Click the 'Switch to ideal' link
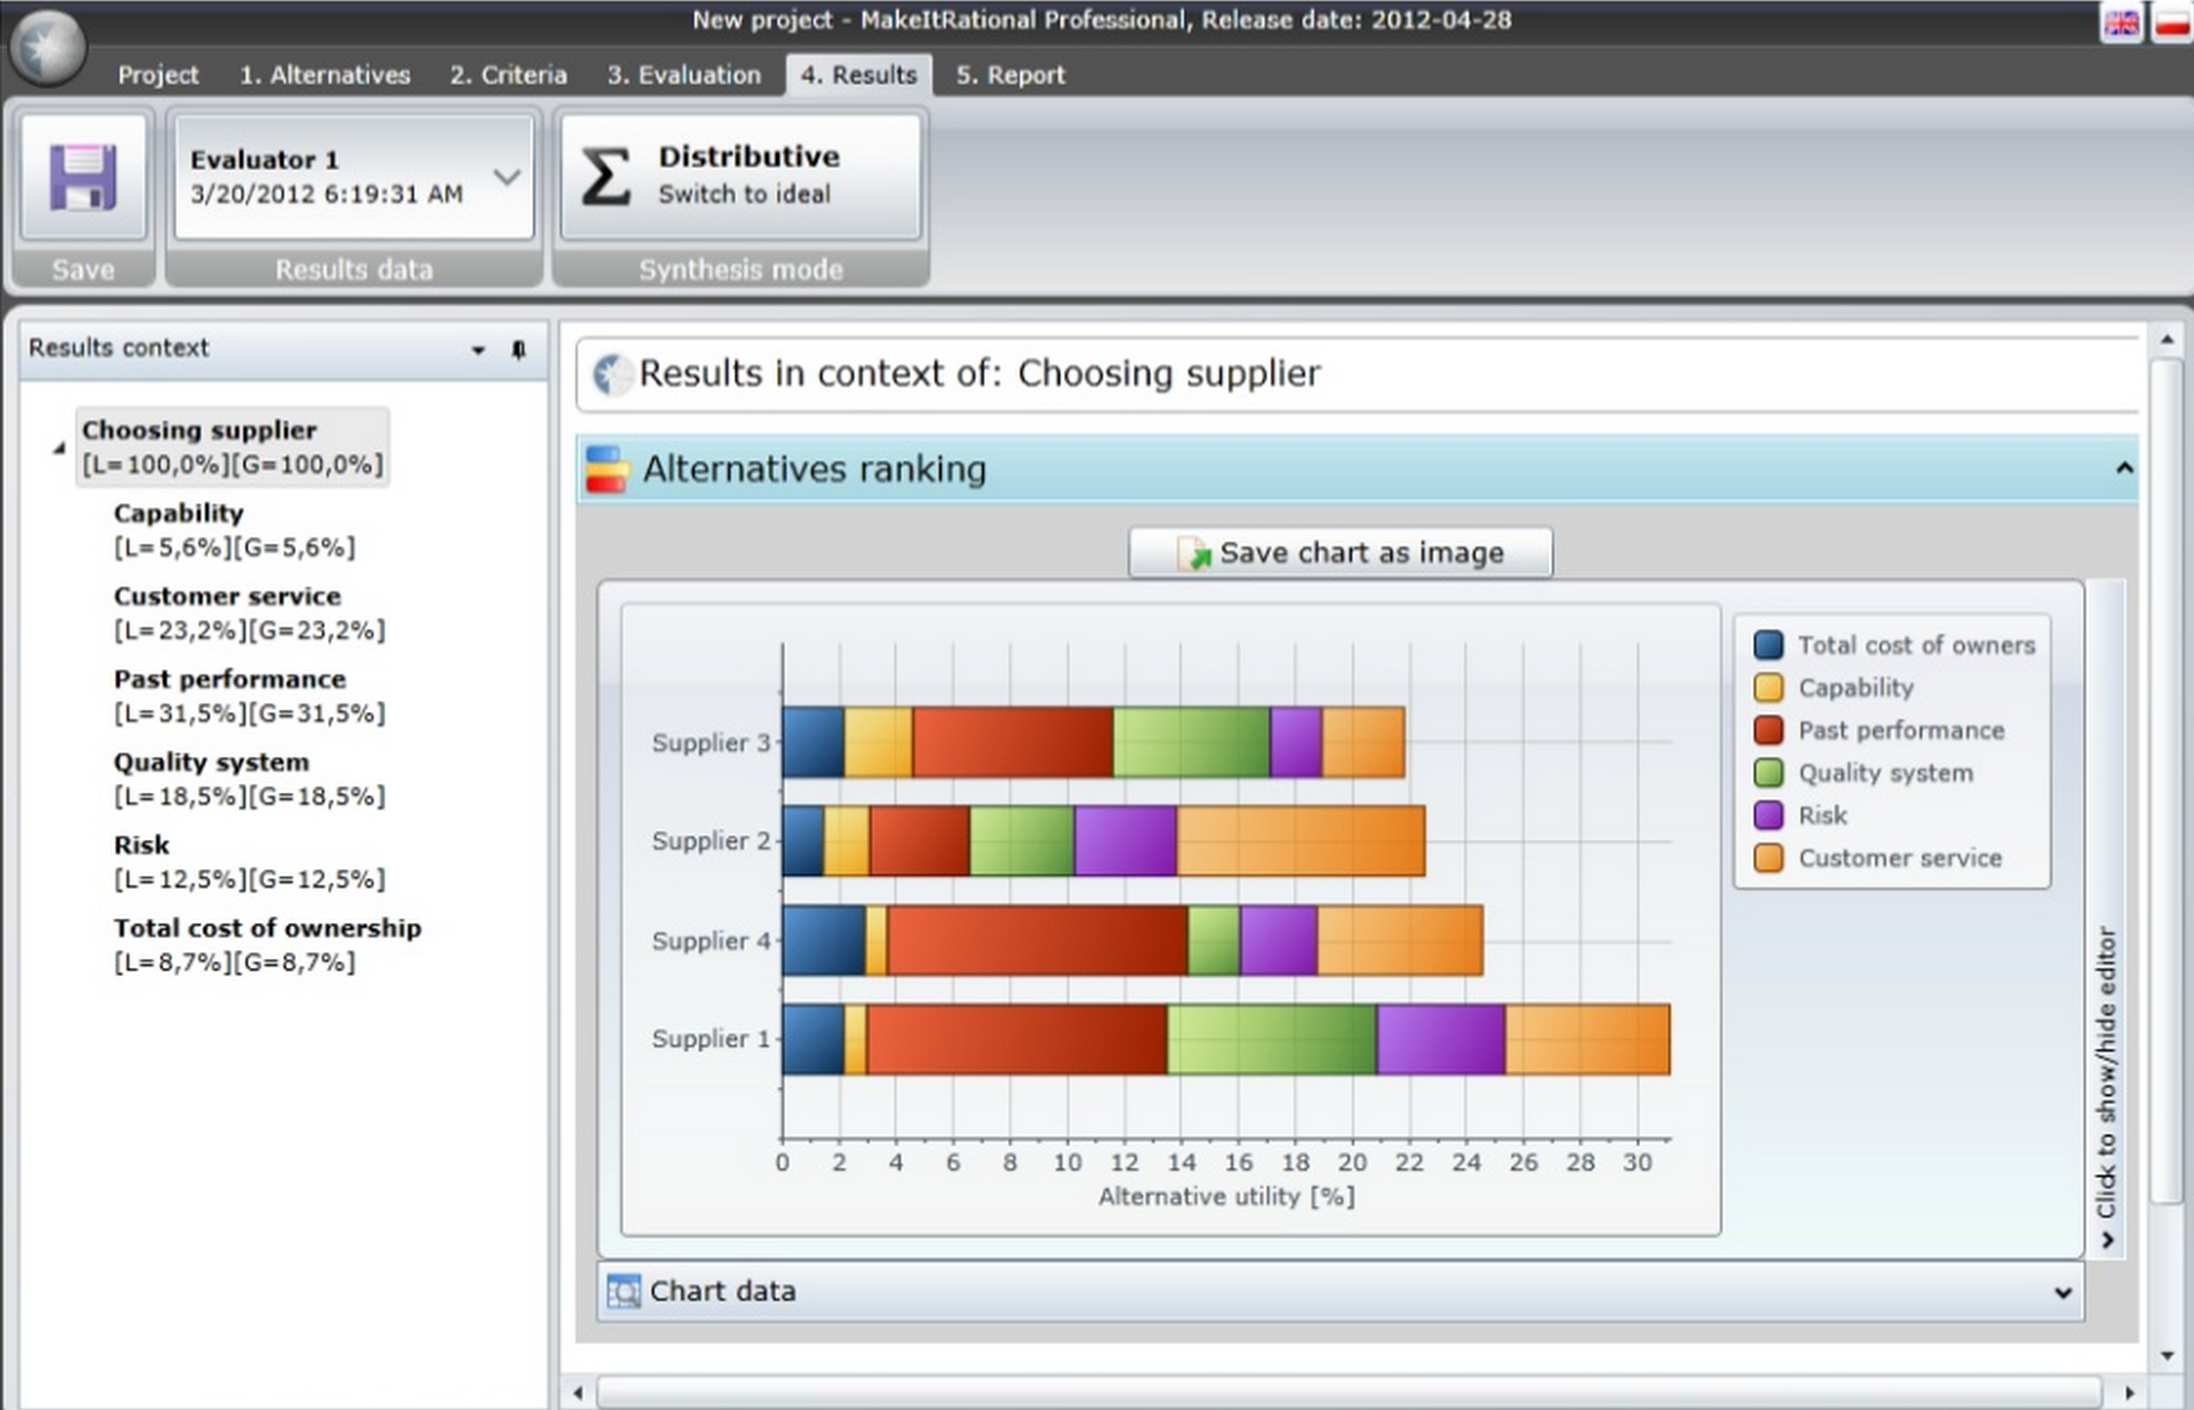 tap(744, 194)
